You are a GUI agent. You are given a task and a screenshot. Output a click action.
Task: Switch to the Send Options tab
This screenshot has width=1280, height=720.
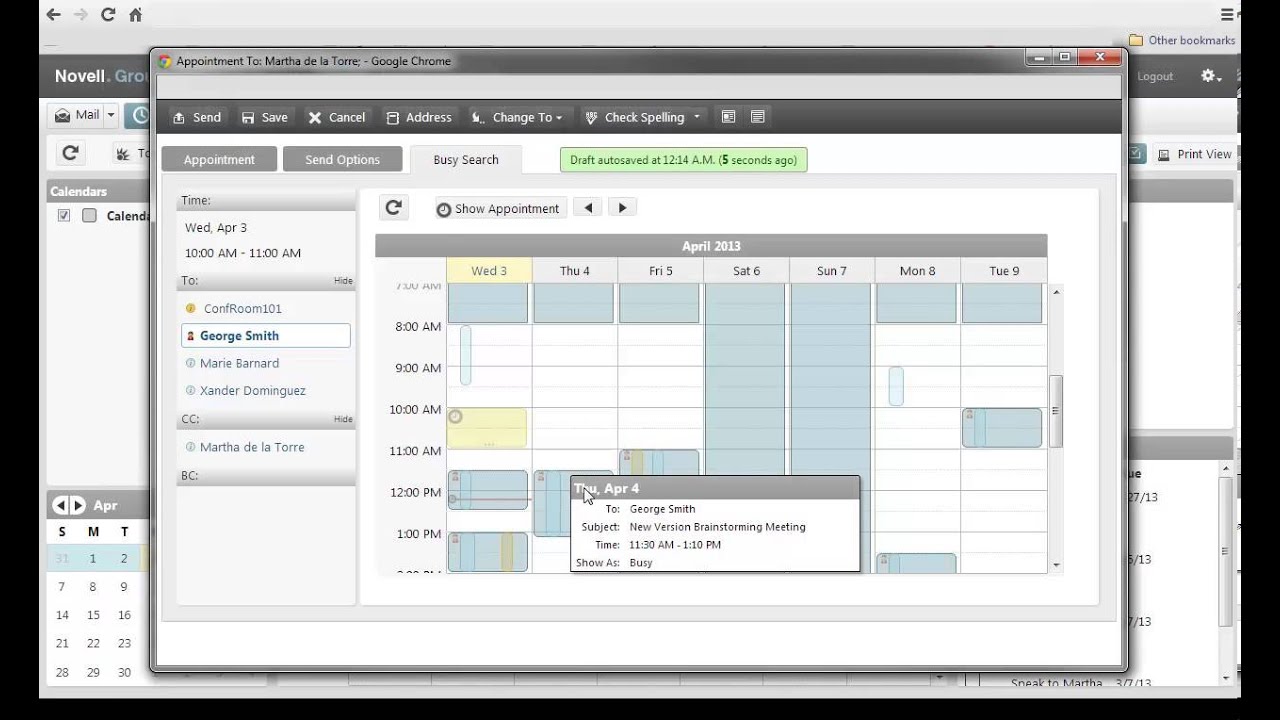[342, 160]
